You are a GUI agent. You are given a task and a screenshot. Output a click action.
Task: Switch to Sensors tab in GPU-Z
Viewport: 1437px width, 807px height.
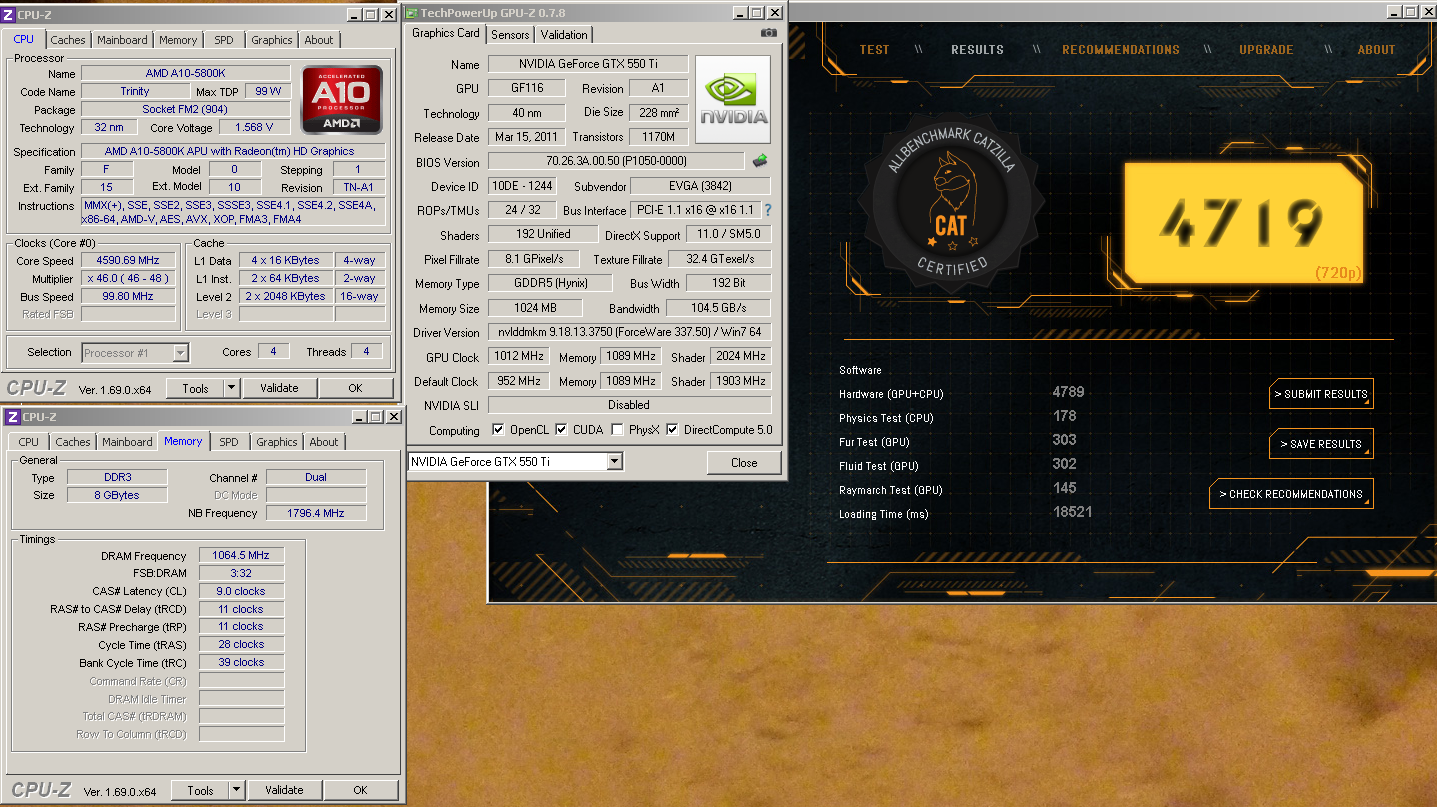pos(510,34)
